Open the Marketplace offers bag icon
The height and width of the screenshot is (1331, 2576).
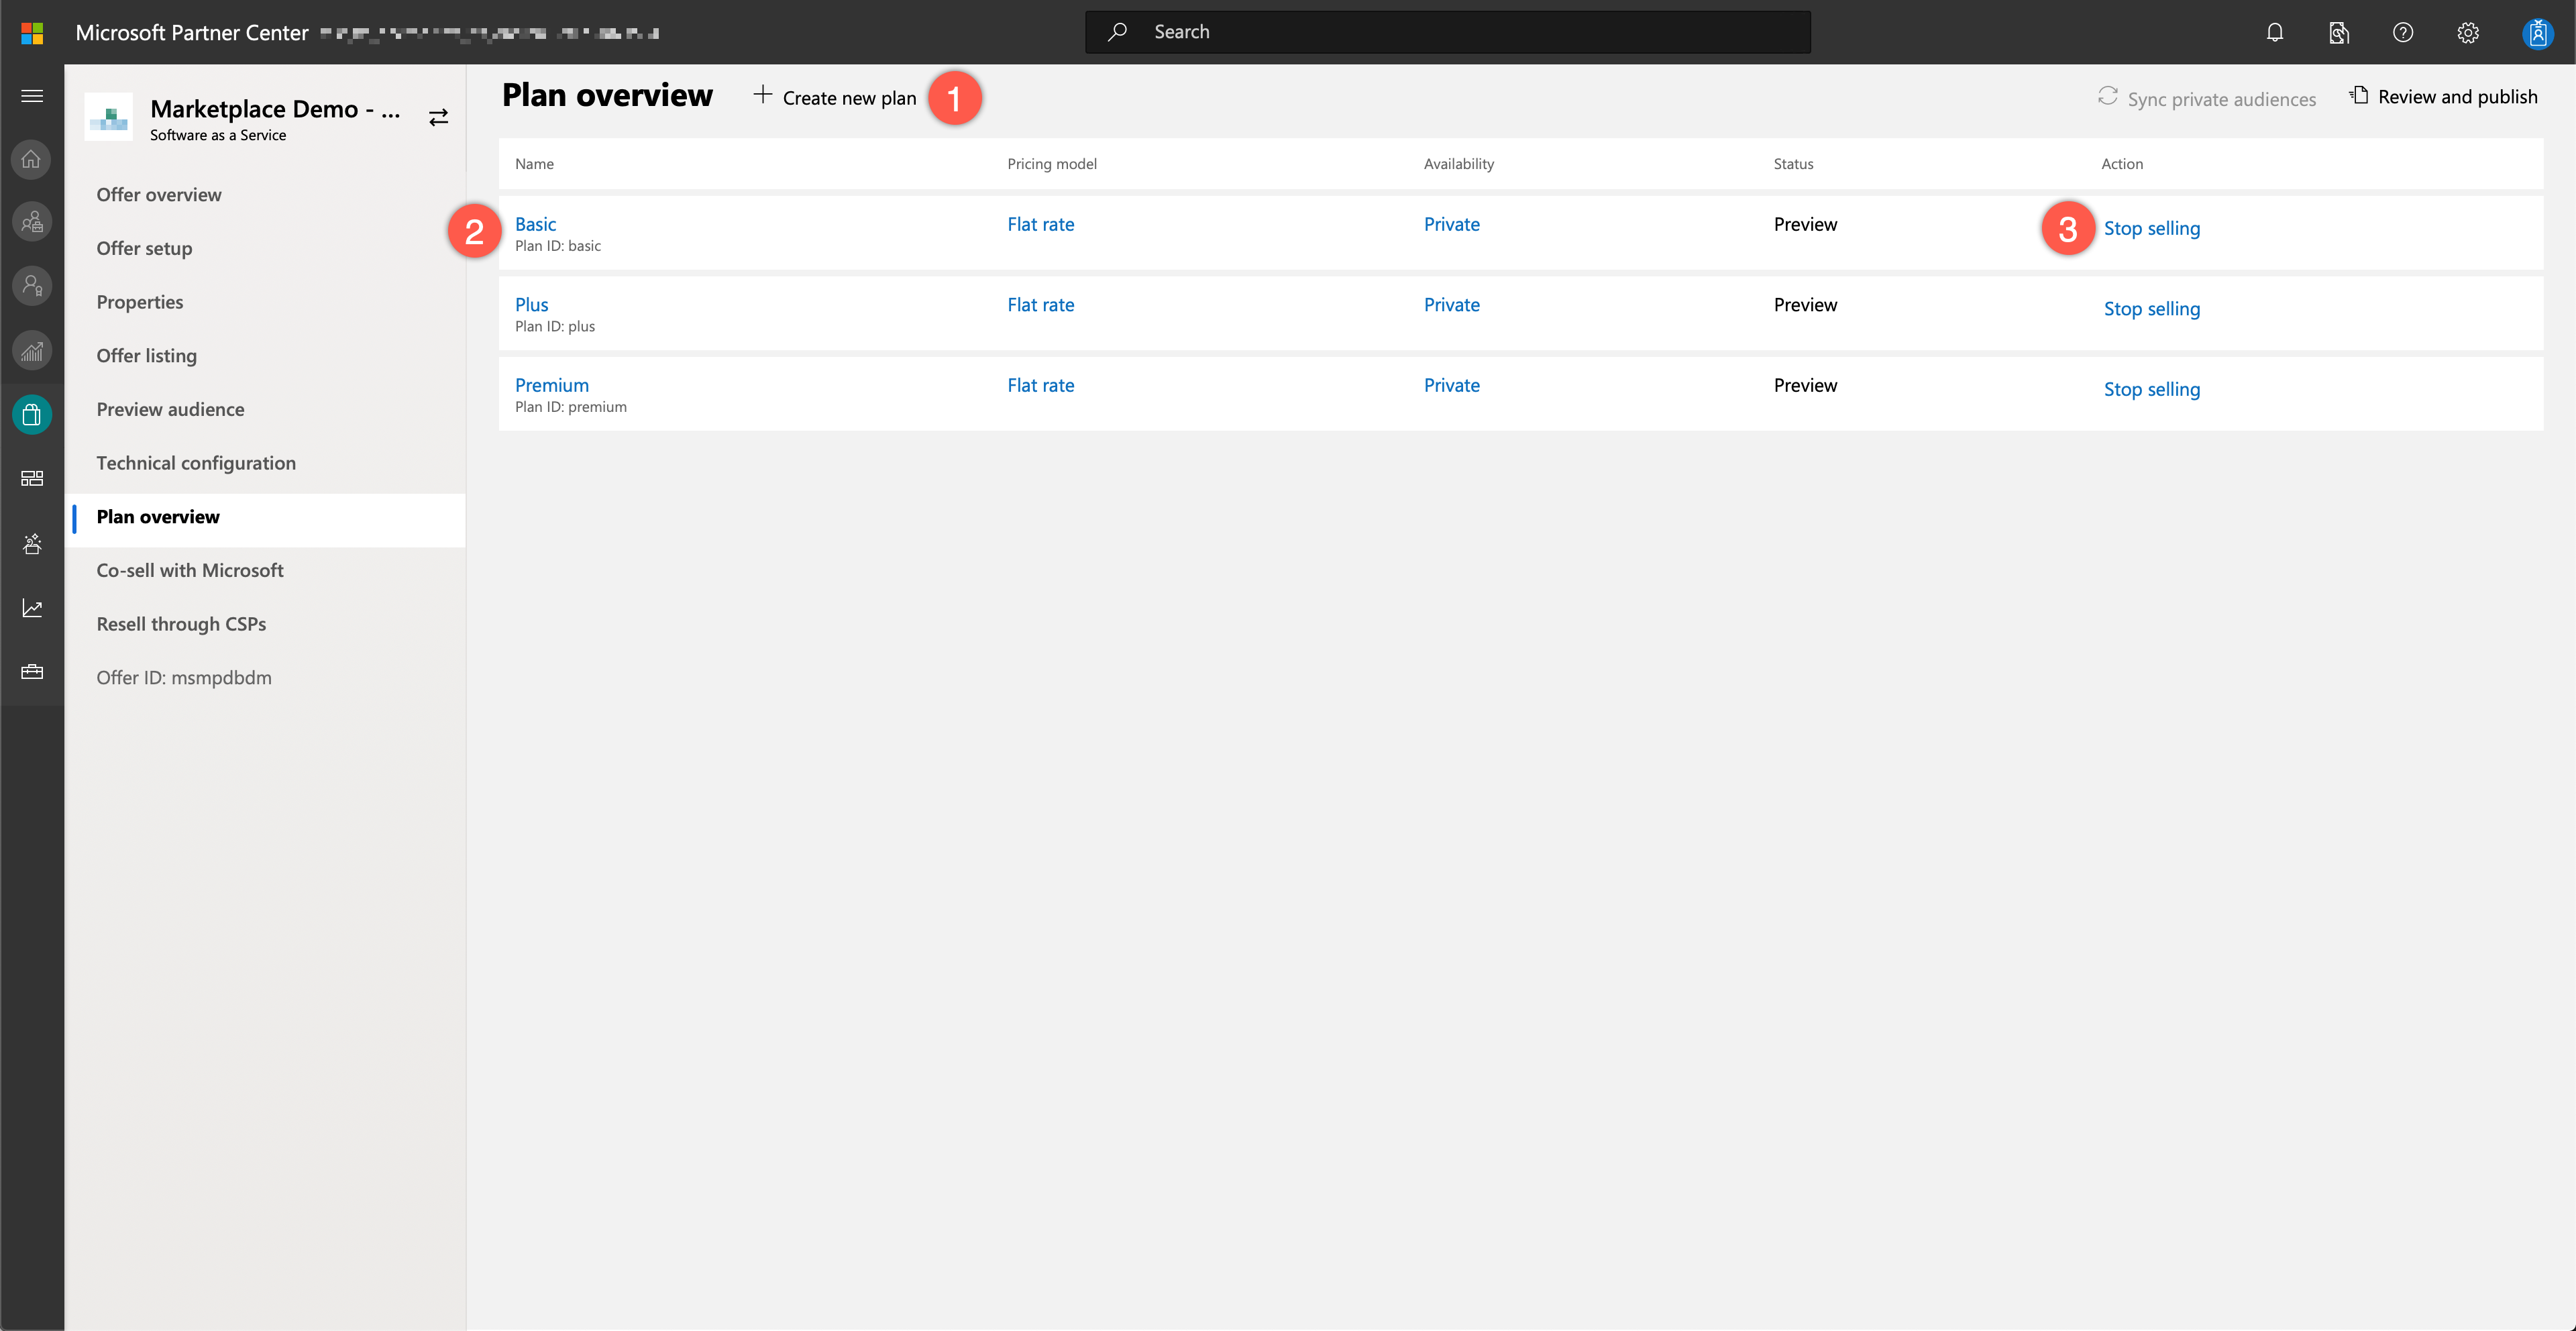[x=32, y=414]
